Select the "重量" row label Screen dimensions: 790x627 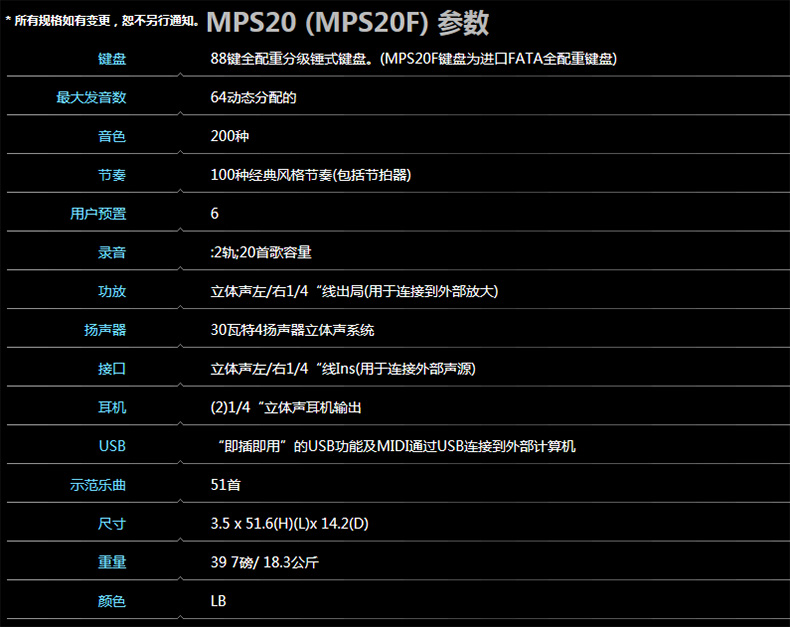(x=112, y=562)
